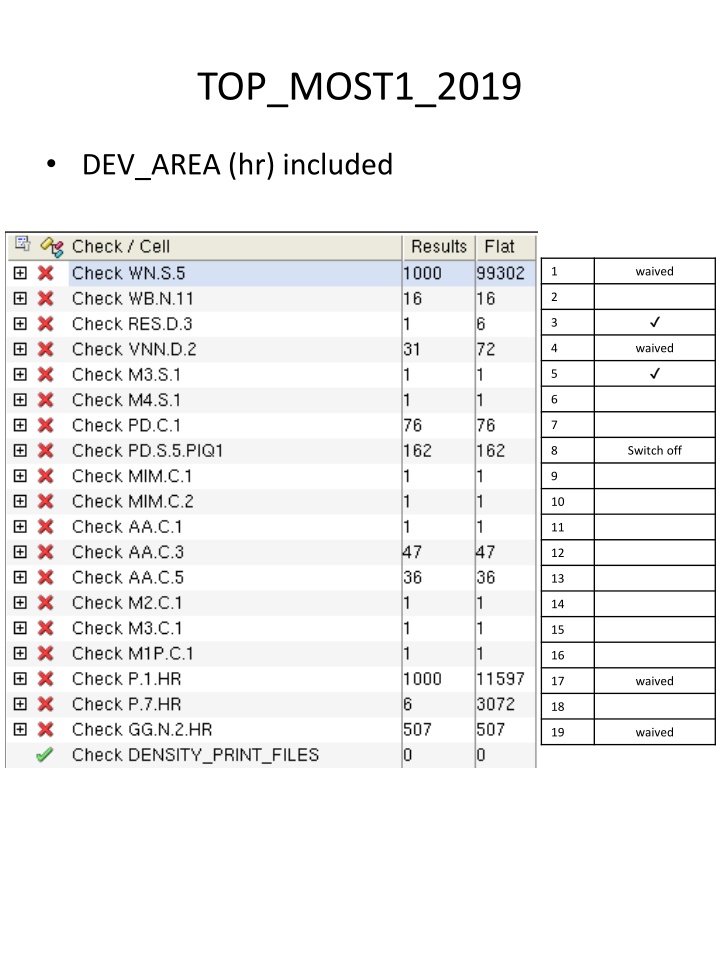Viewport: 720px width, 960px height.
Task: Click red X icon of Check M3.C.1
Action: click(45, 628)
